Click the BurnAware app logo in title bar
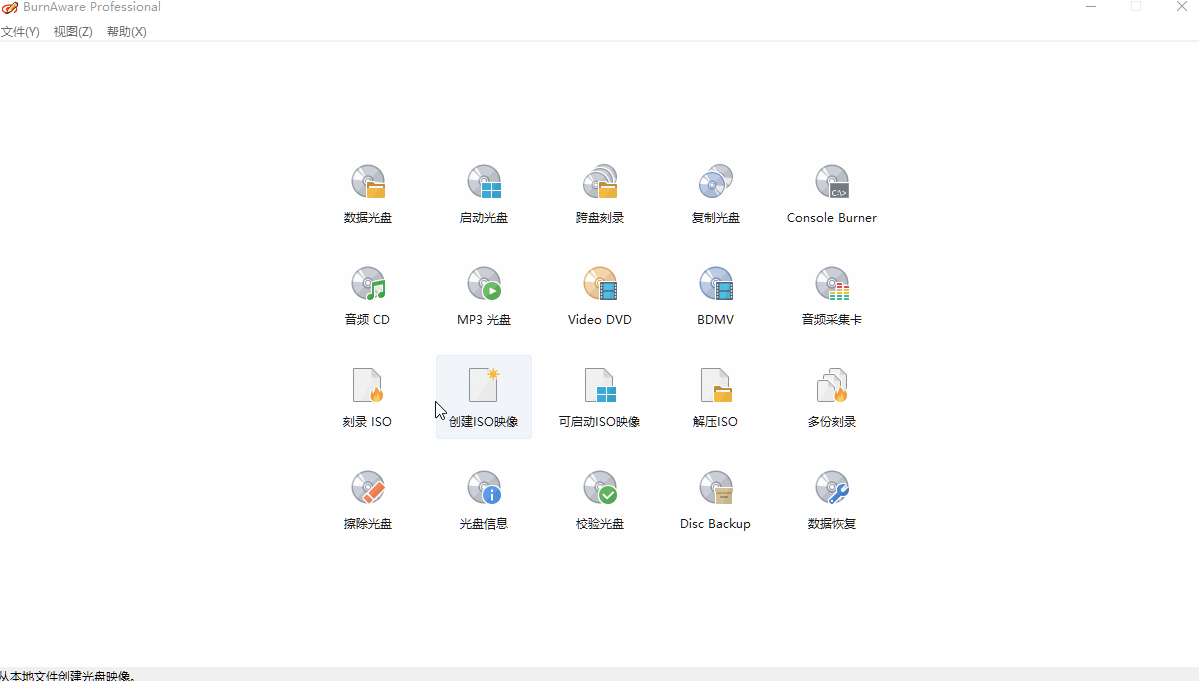Viewport: 1199px width, 681px height. click(10, 8)
